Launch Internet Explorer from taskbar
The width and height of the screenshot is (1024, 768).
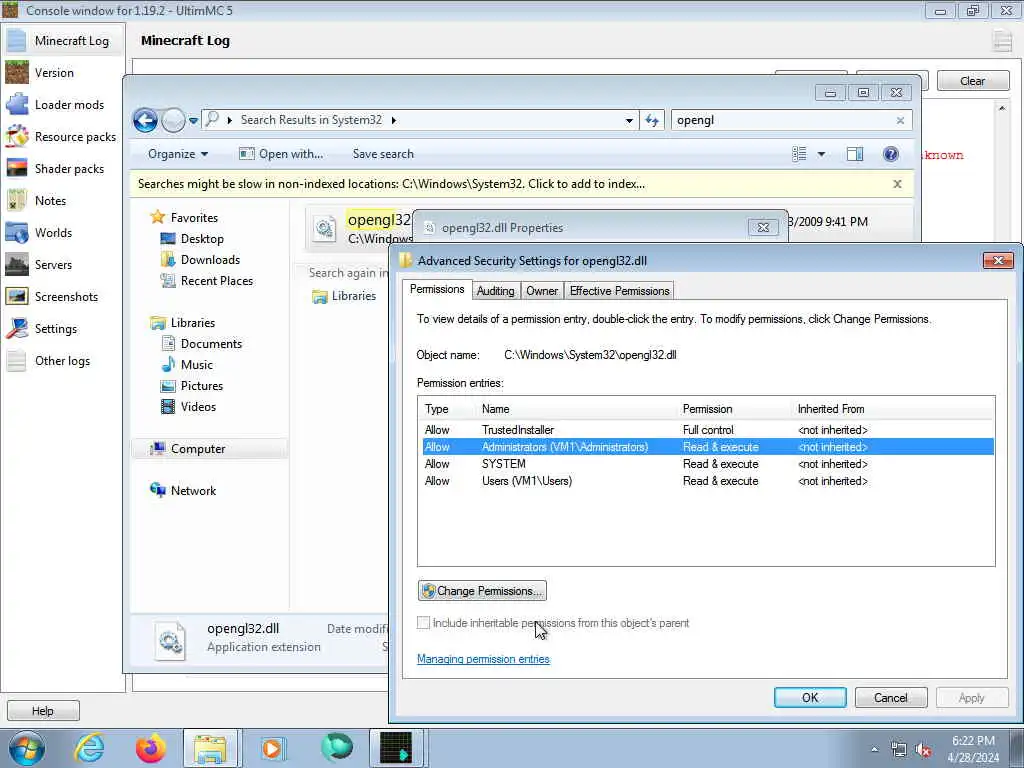(88, 748)
